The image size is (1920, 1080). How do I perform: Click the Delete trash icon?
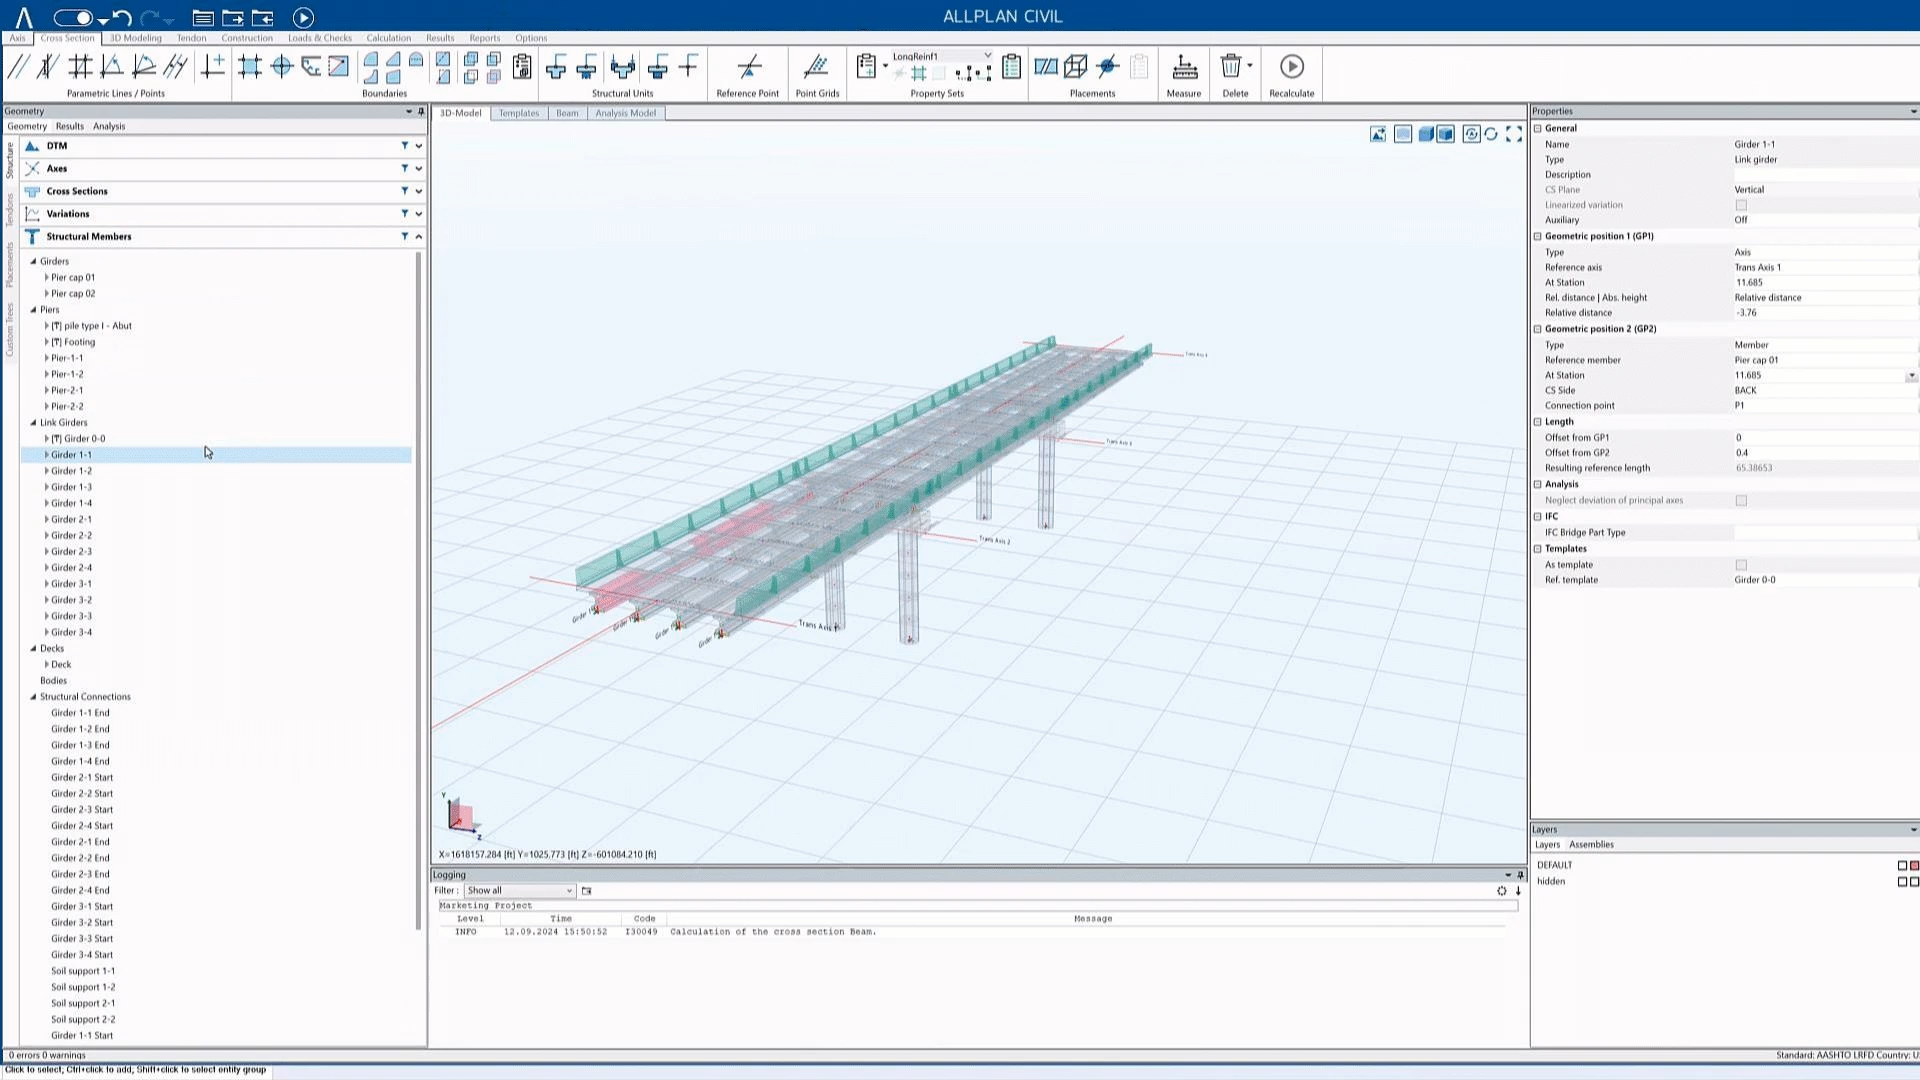[x=1231, y=67]
